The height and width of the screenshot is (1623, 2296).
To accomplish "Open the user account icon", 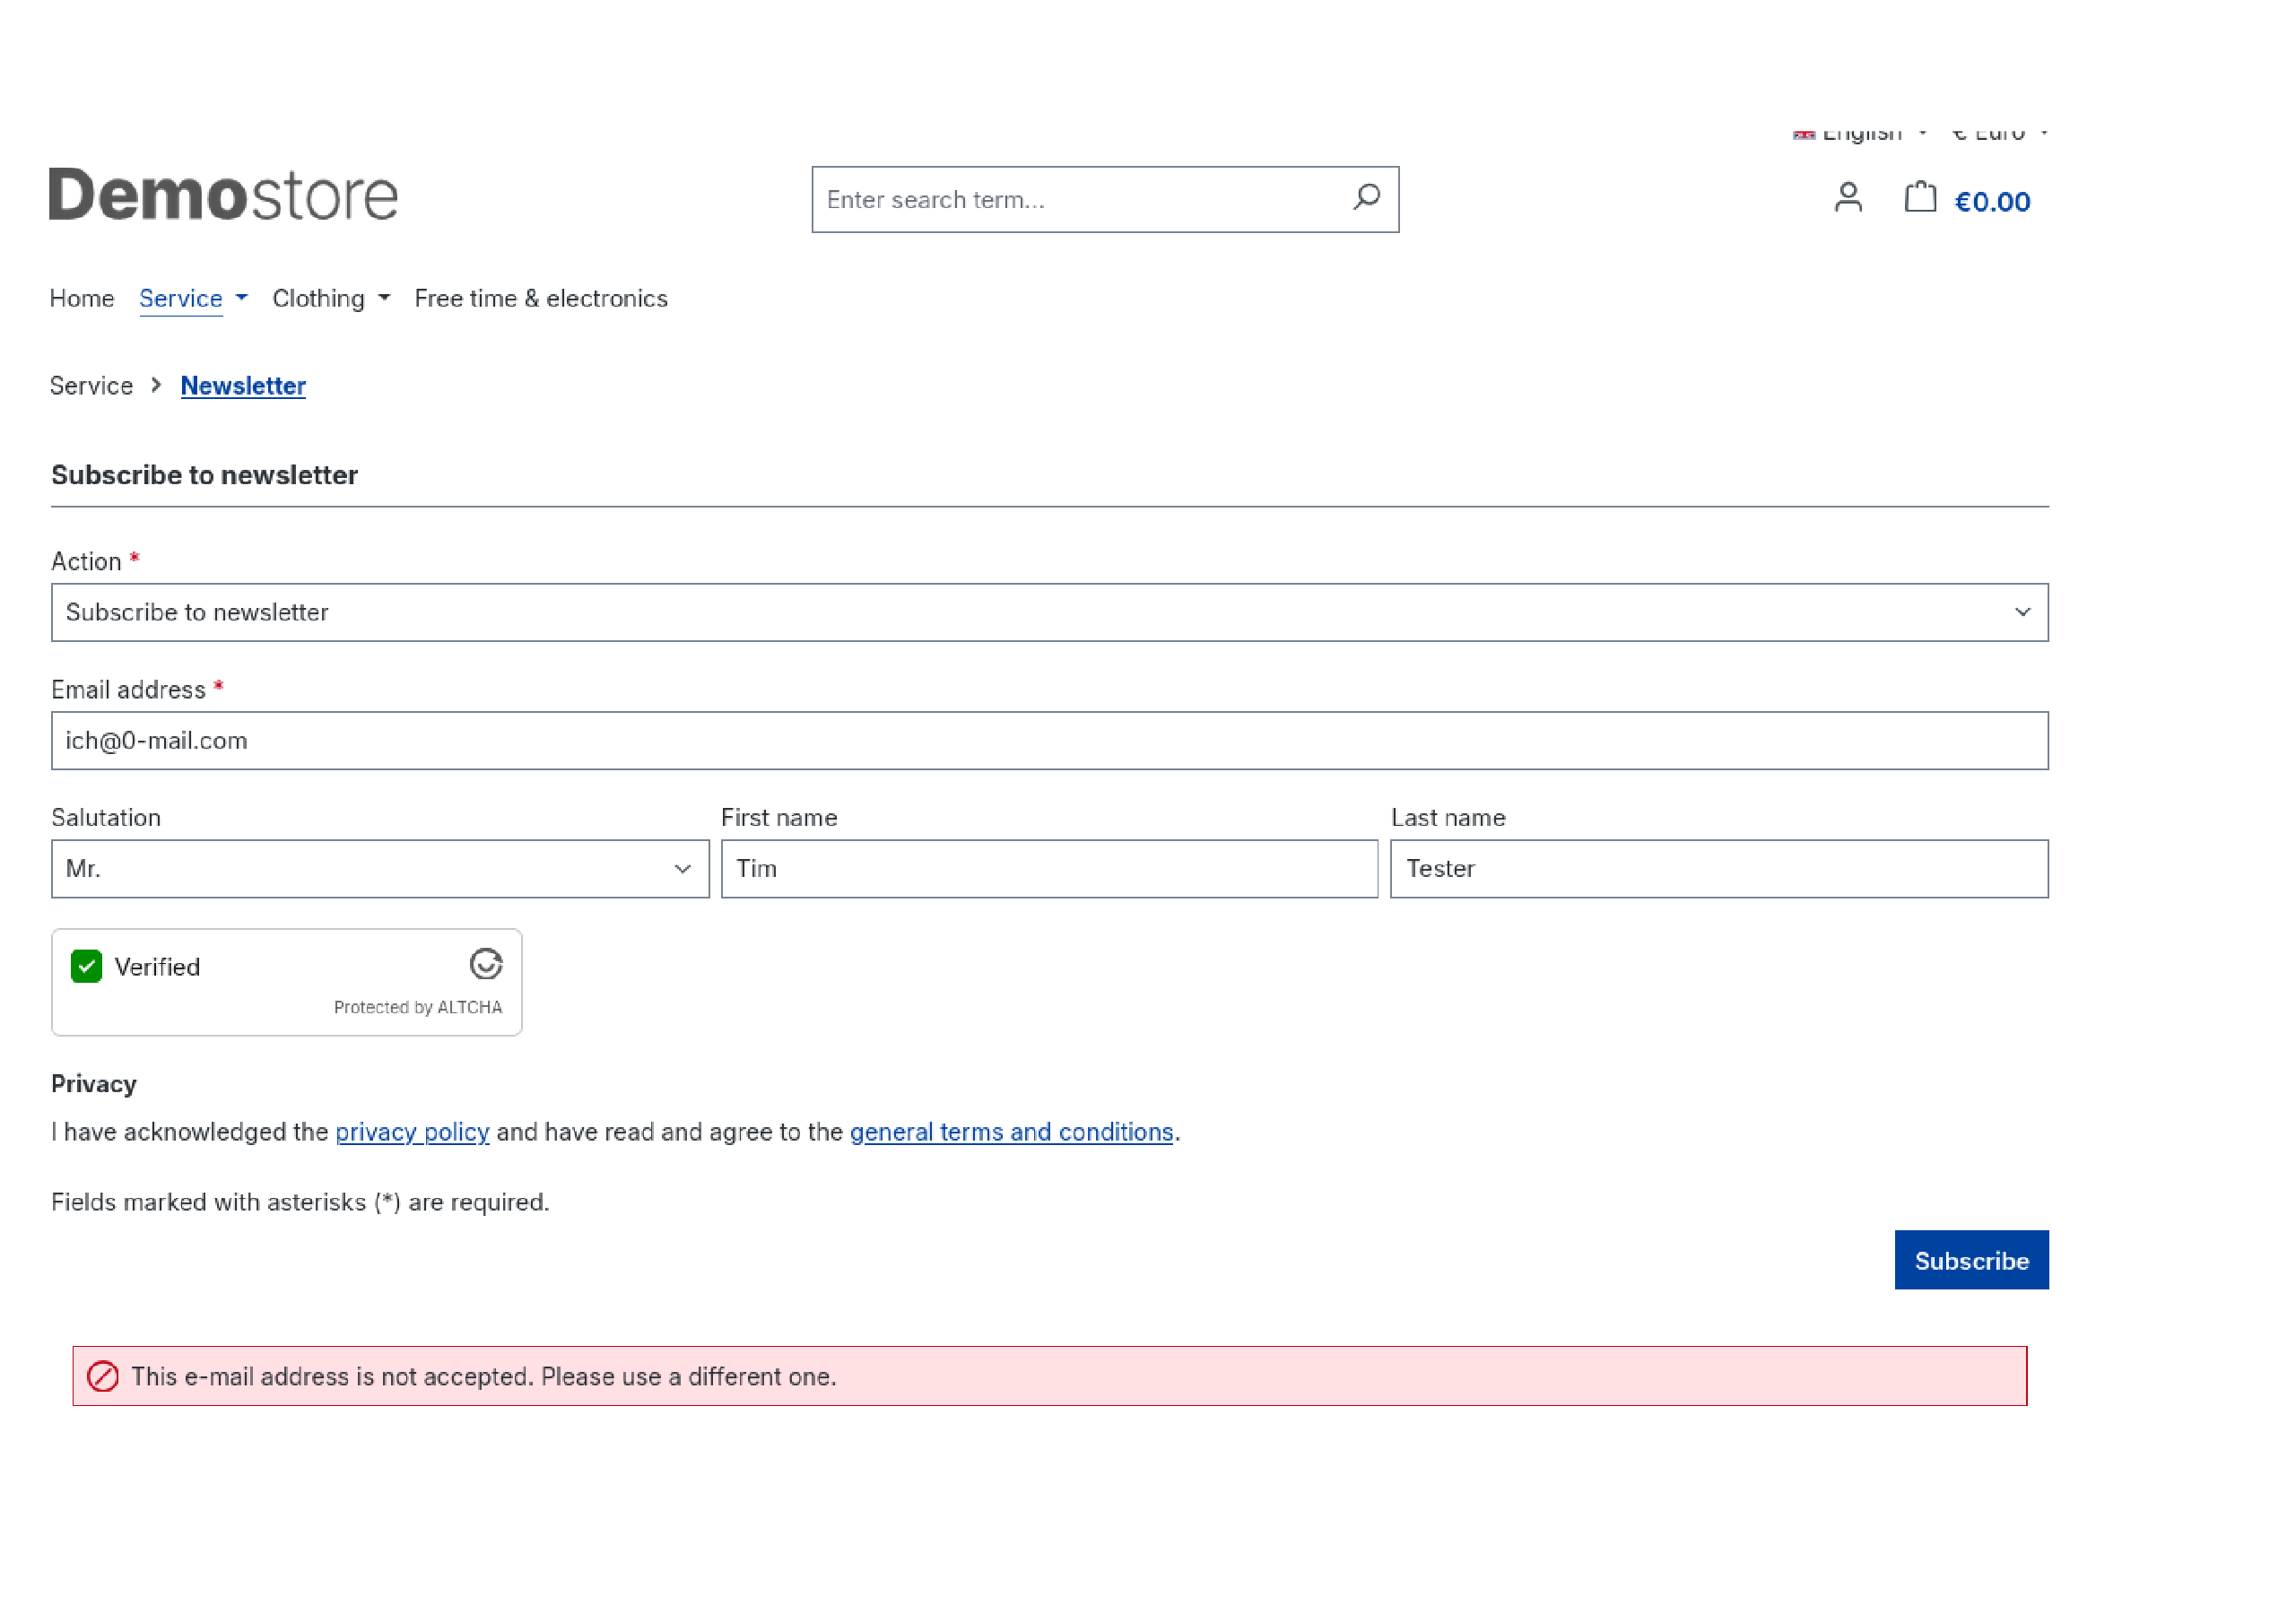I will point(1848,197).
